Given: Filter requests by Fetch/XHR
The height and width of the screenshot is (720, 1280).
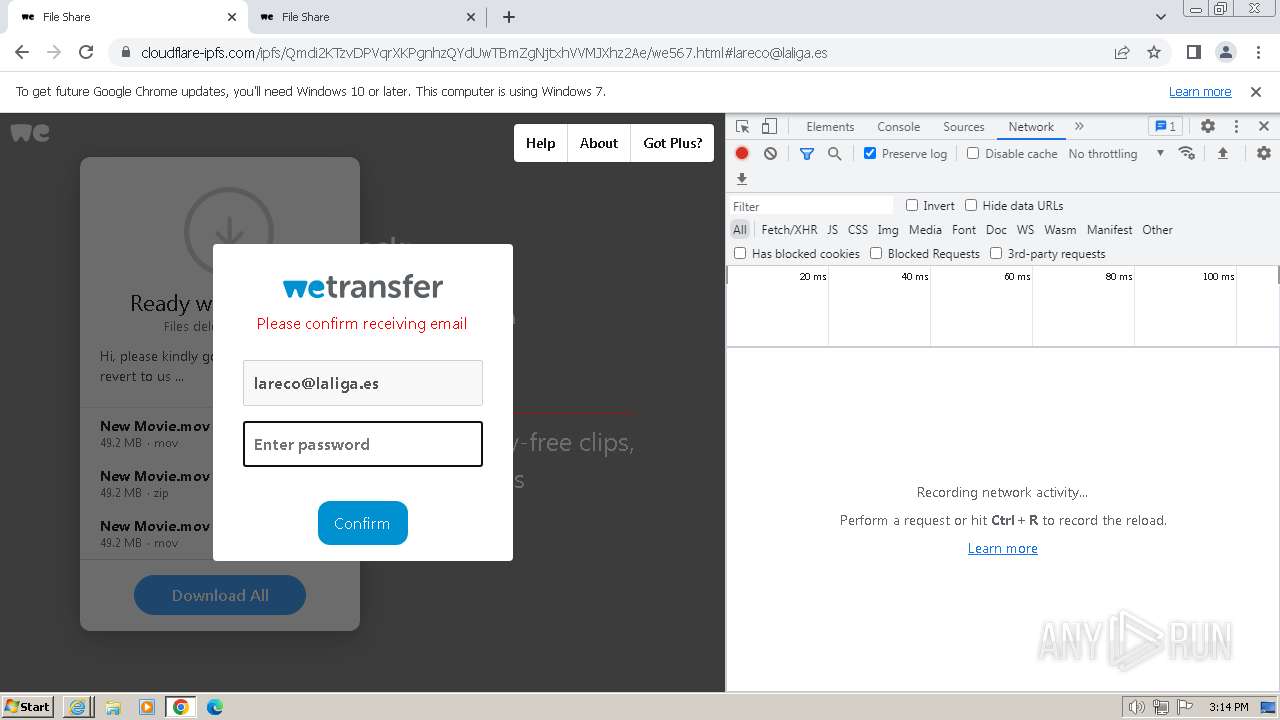Looking at the screenshot, I should point(789,229).
